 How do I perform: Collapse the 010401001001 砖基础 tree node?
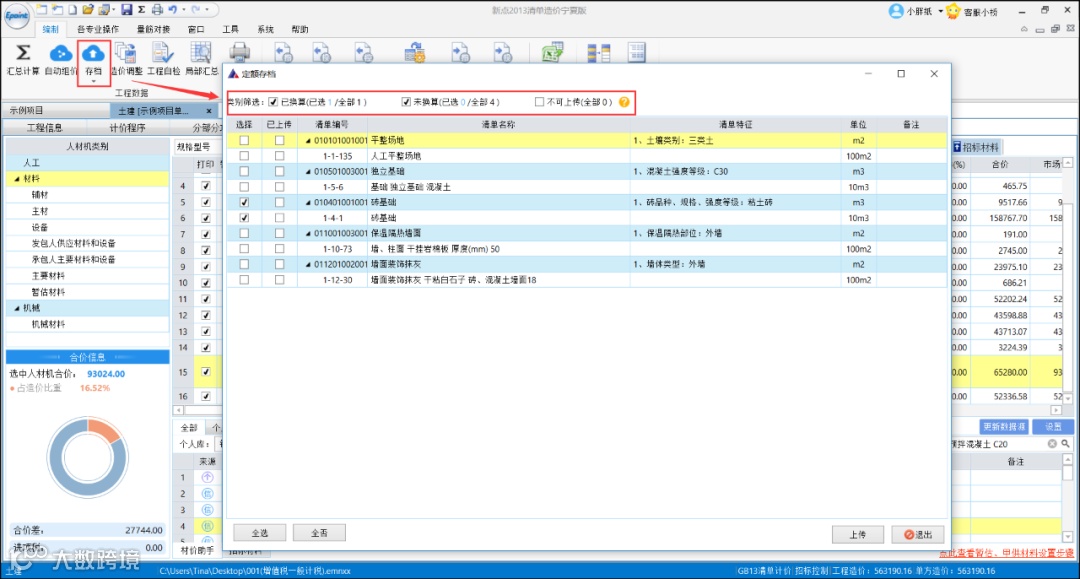point(308,202)
